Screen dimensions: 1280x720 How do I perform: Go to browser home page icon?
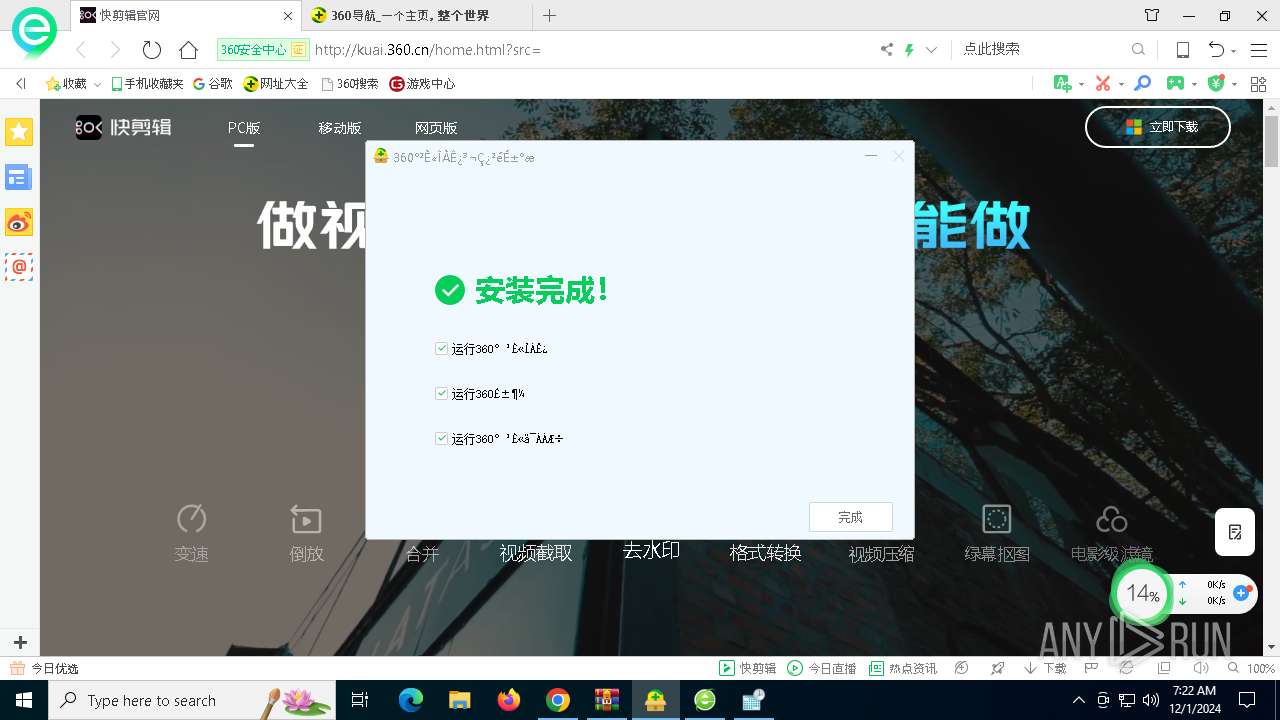tap(188, 49)
